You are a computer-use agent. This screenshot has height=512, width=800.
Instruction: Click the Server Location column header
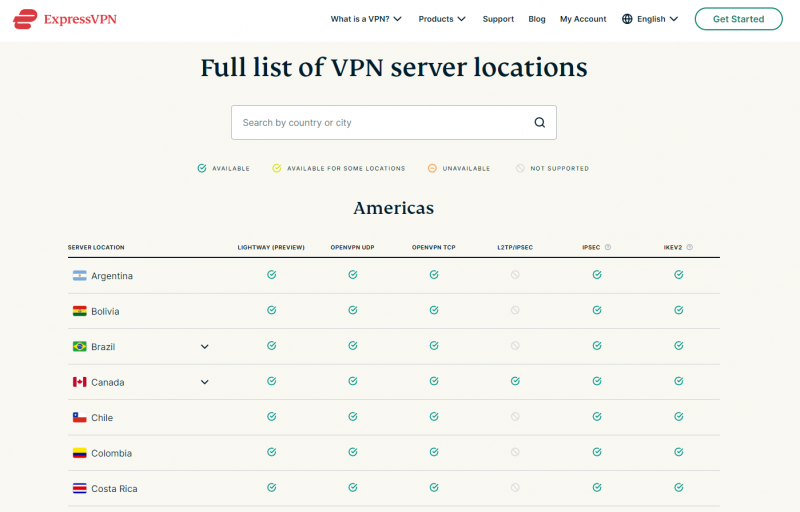click(x=96, y=247)
